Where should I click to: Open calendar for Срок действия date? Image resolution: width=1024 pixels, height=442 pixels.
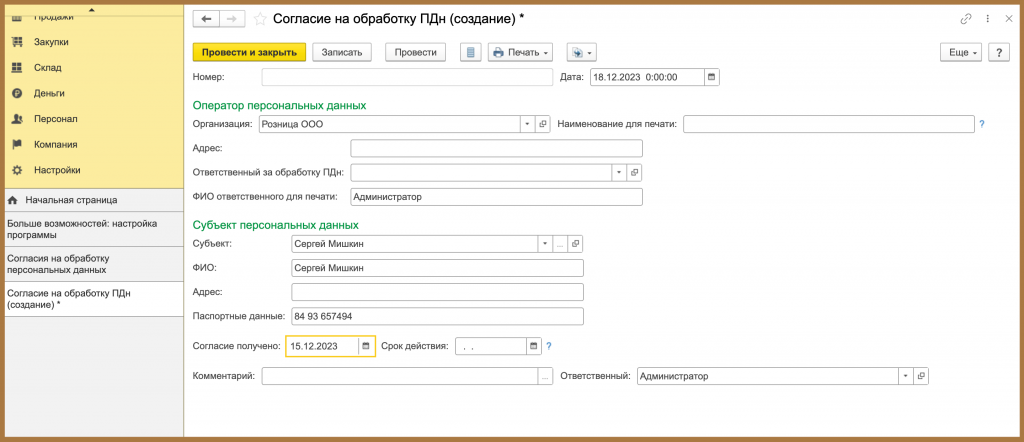[534, 346]
